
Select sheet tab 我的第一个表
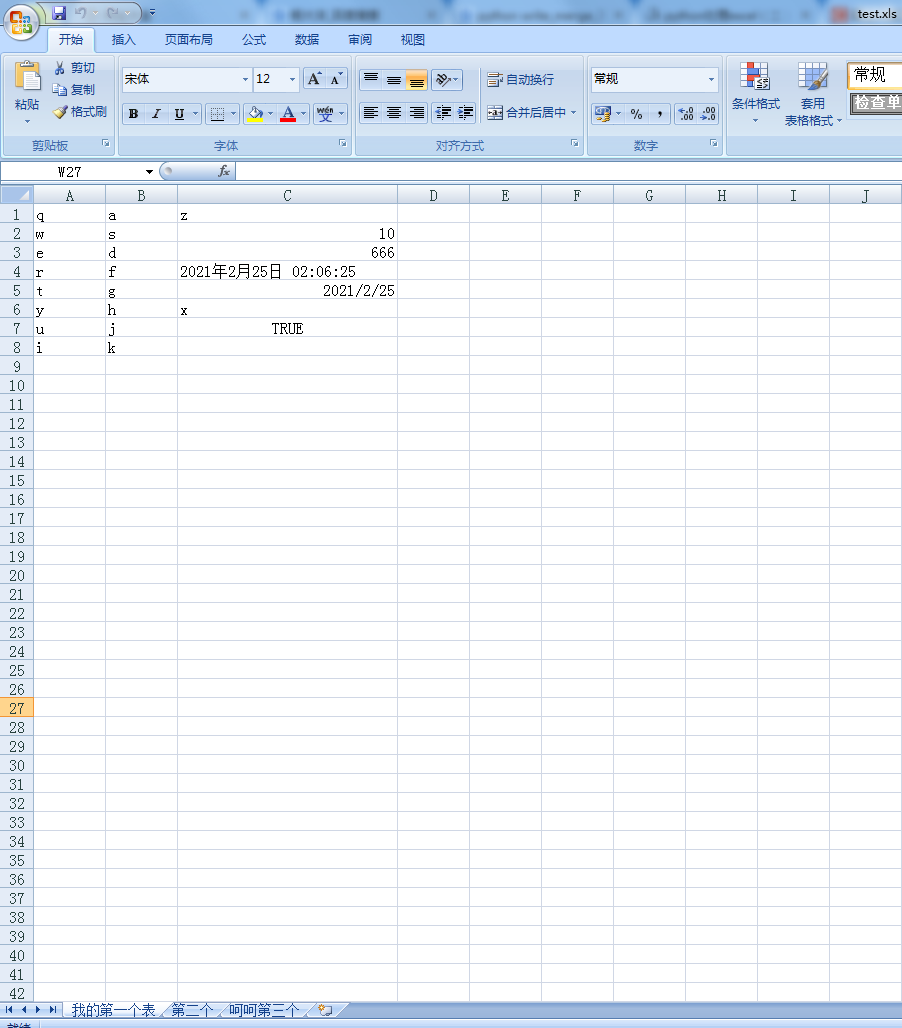113,1010
